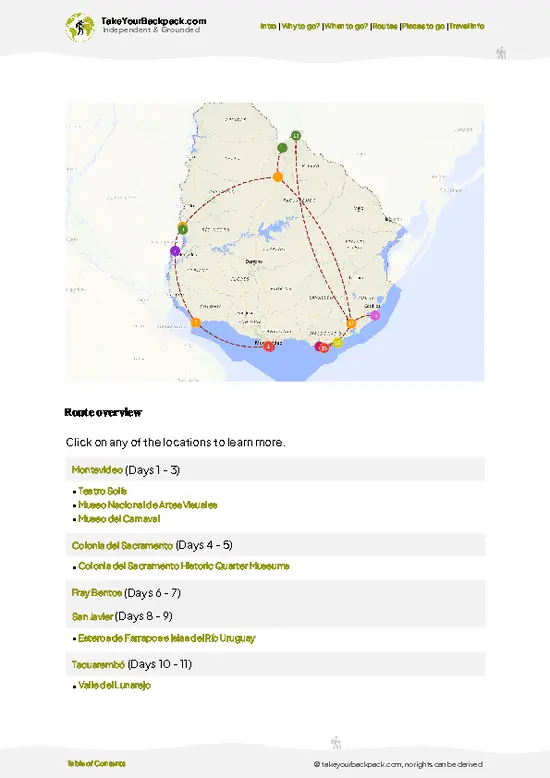The width and height of the screenshot is (550, 778).
Task: Open the Museo del Carnaval link
Action: (119, 519)
